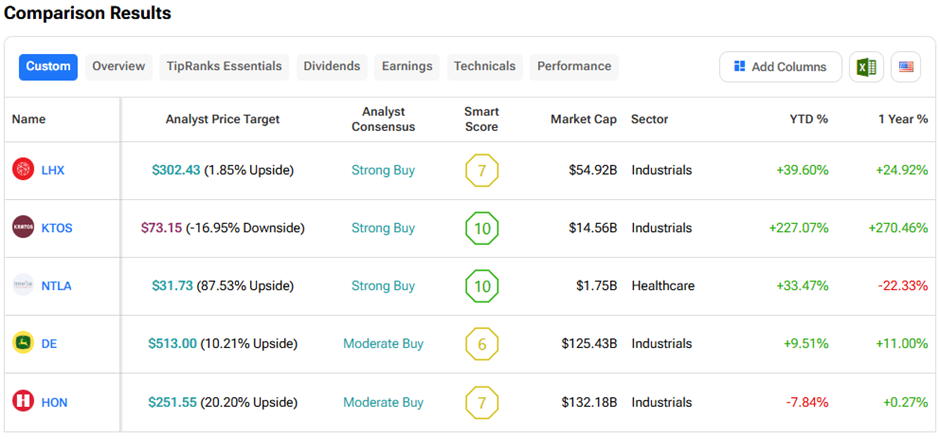Select the Custom tab
Screen dimensions: 940x439
[x=48, y=67]
